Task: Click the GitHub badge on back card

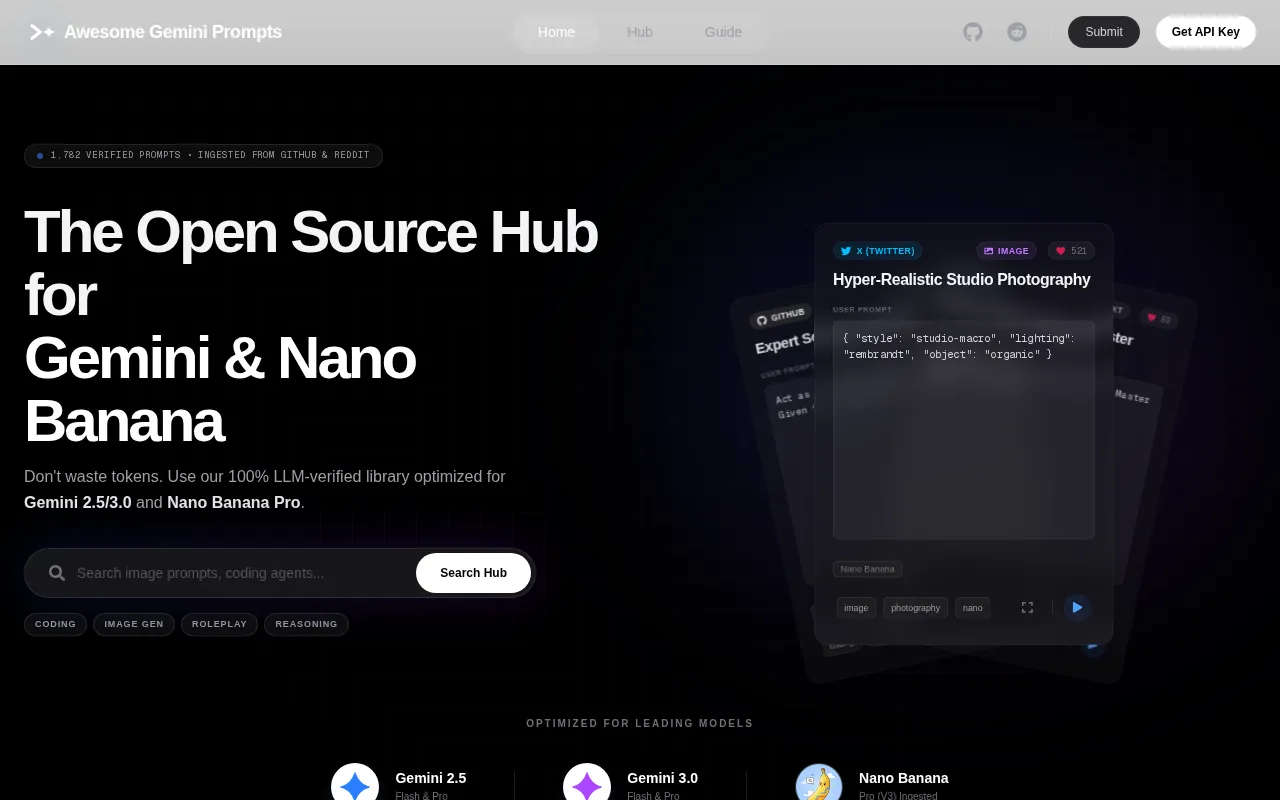Action: click(x=781, y=317)
